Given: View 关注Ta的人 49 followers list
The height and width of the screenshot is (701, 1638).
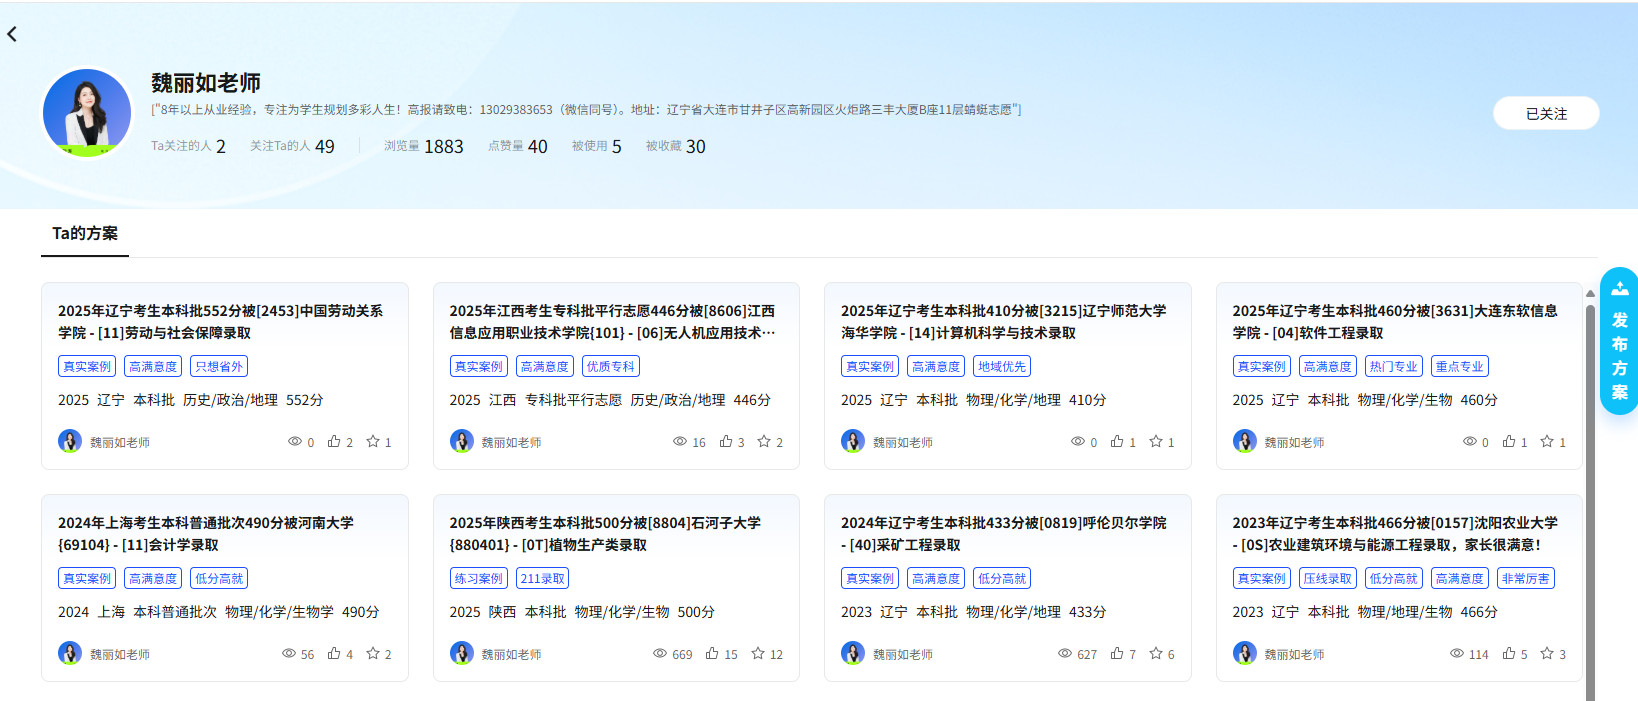Looking at the screenshot, I should pos(292,146).
